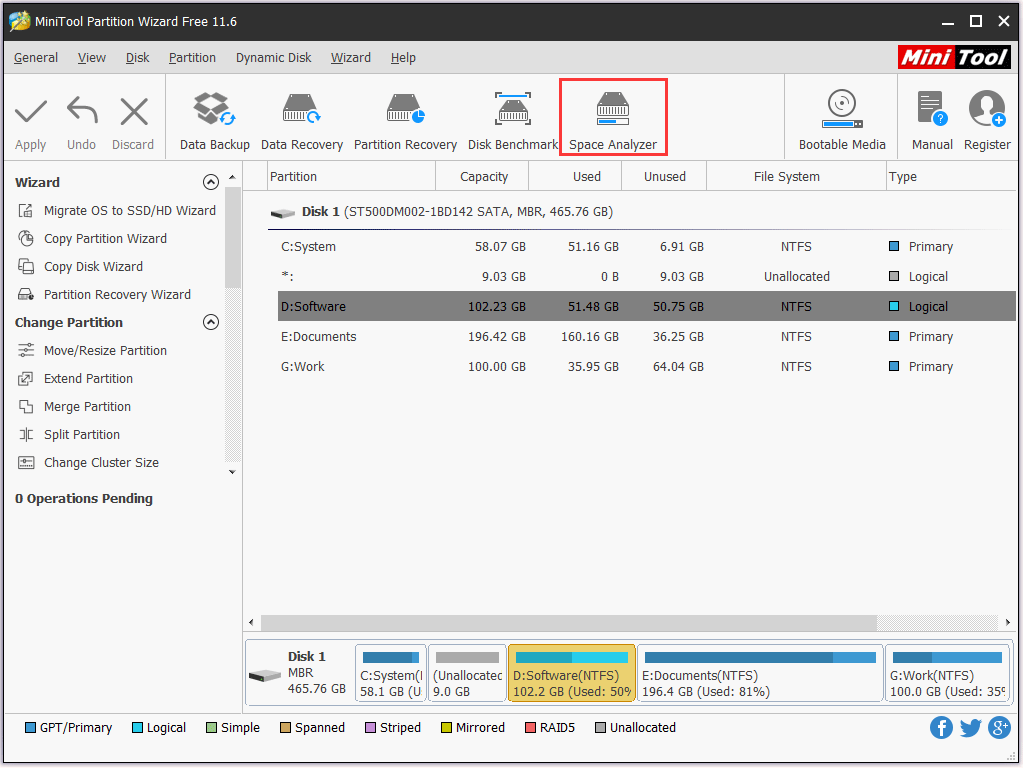The height and width of the screenshot is (768, 1023).
Task: Click the Apply checkmark icon
Action: pyautogui.click(x=31, y=112)
